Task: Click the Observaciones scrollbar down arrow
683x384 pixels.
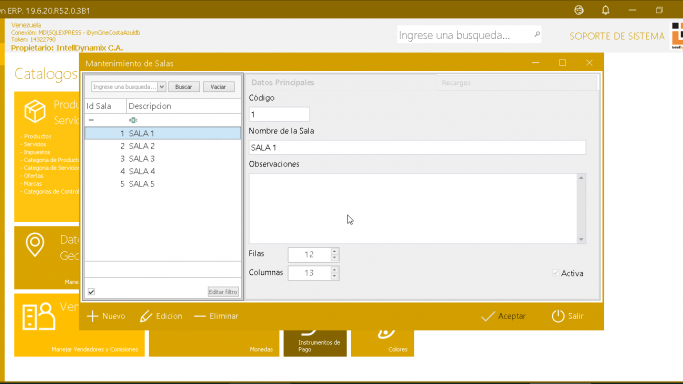Action: (x=581, y=239)
